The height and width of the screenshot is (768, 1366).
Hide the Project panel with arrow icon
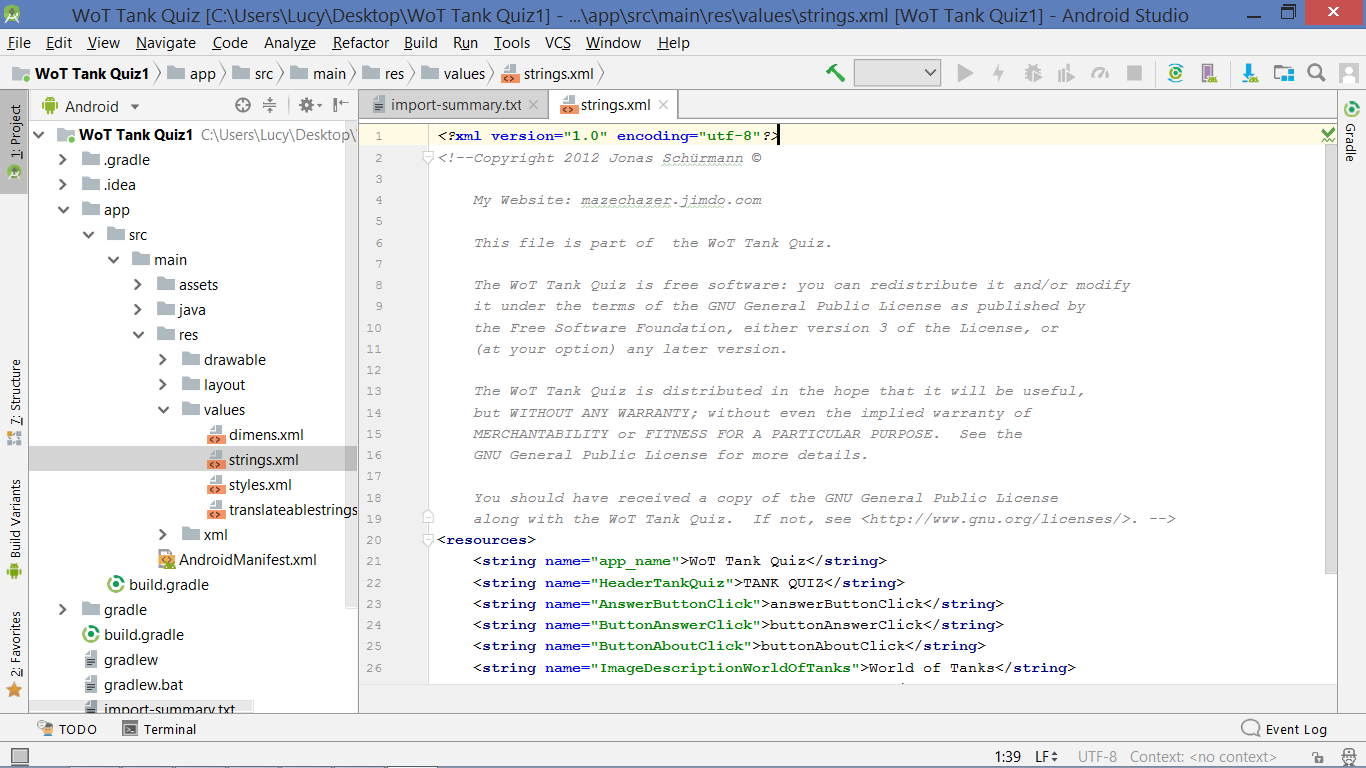point(341,105)
